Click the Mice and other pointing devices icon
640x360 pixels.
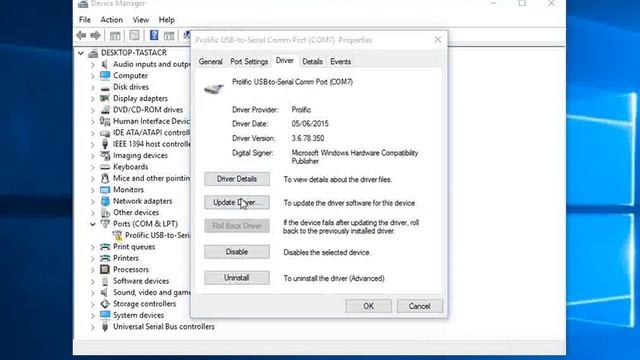coord(105,178)
